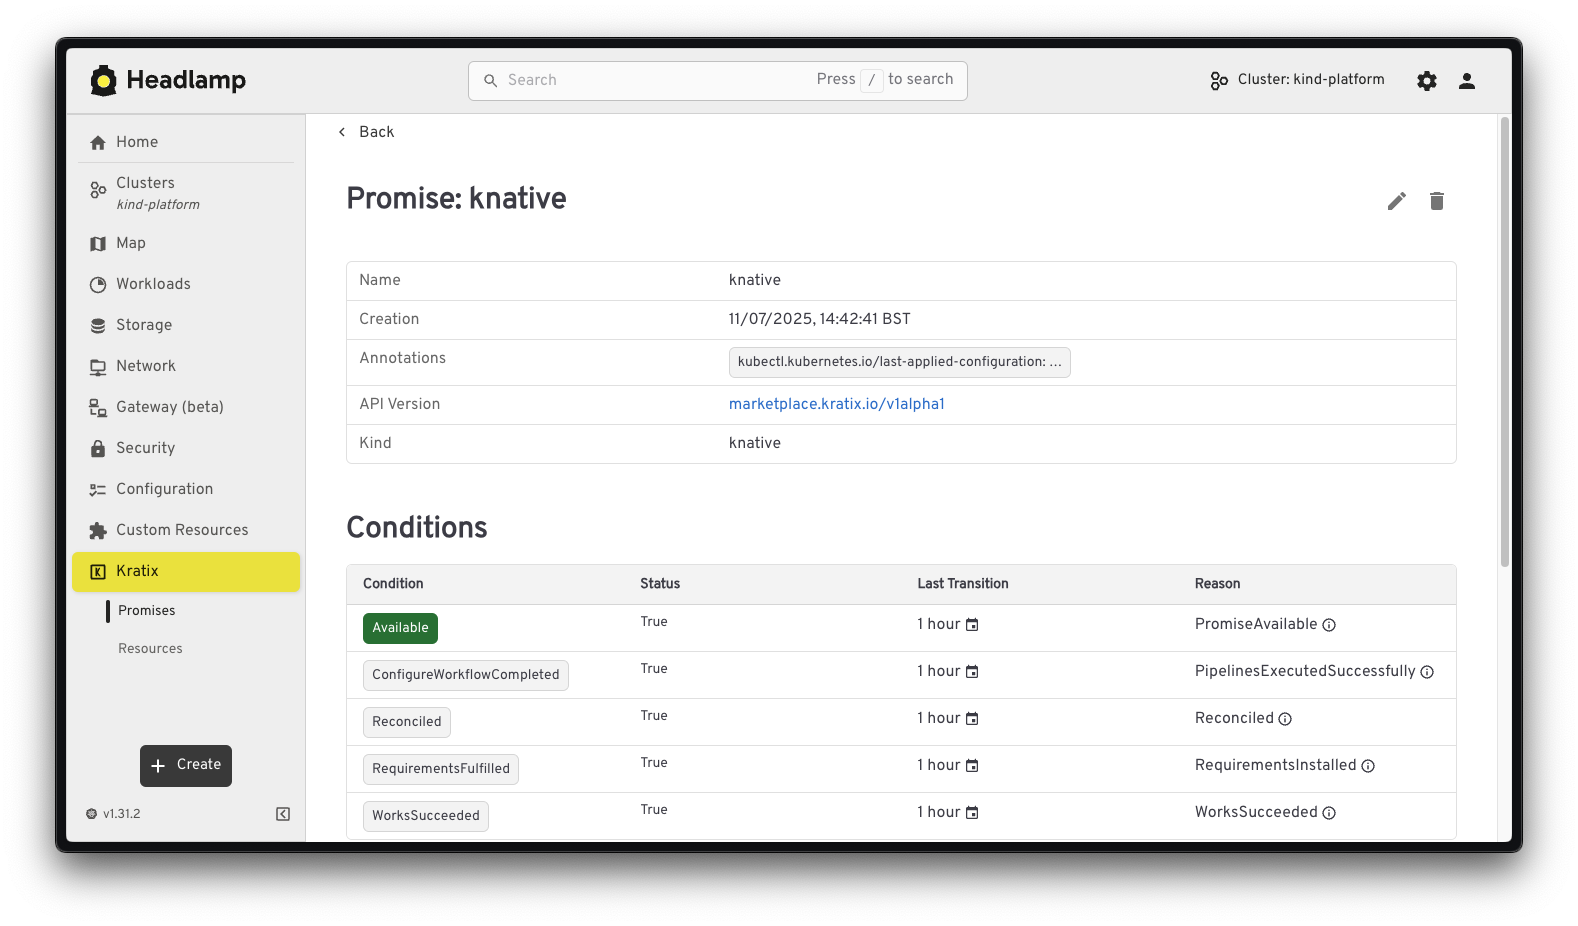The image size is (1578, 926).
Task: Open the Workloads section
Action: click(186, 284)
